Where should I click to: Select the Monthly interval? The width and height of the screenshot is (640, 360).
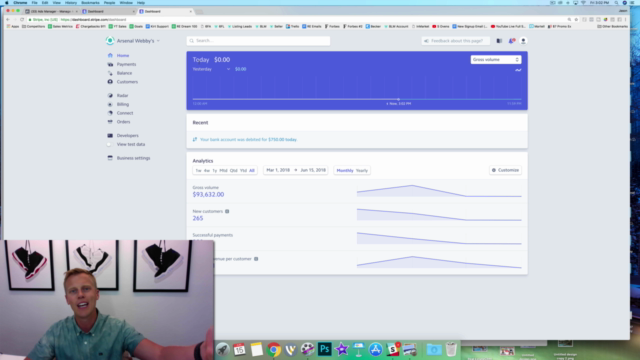pyautogui.click(x=345, y=171)
